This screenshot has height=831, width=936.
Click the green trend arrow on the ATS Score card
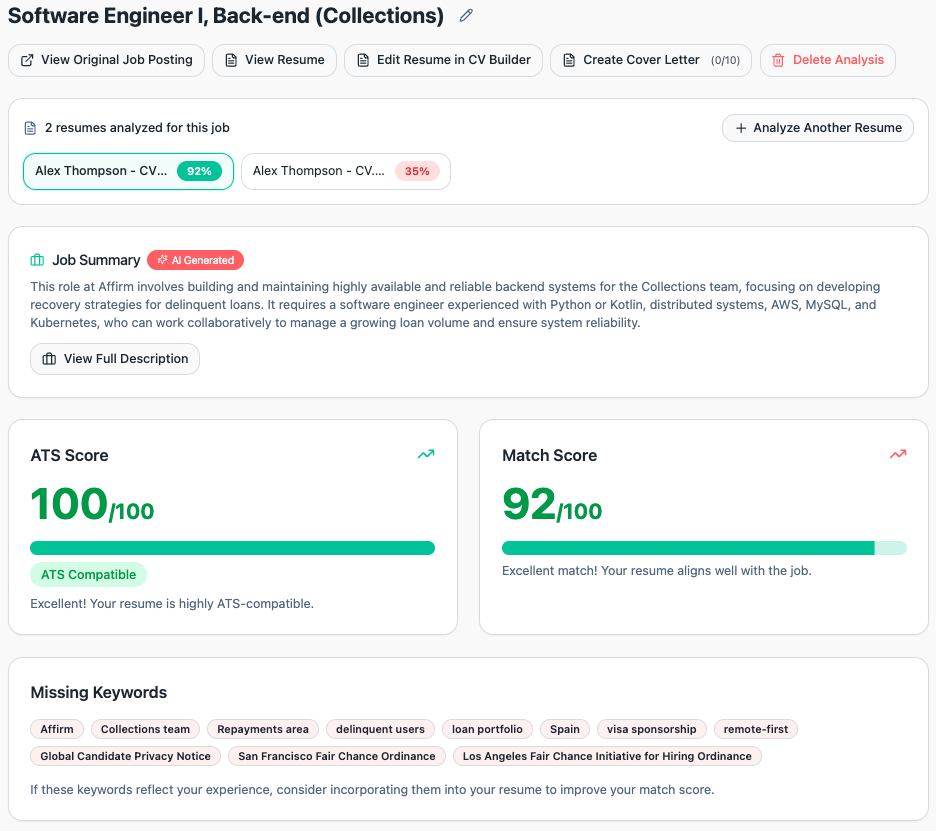tap(425, 454)
